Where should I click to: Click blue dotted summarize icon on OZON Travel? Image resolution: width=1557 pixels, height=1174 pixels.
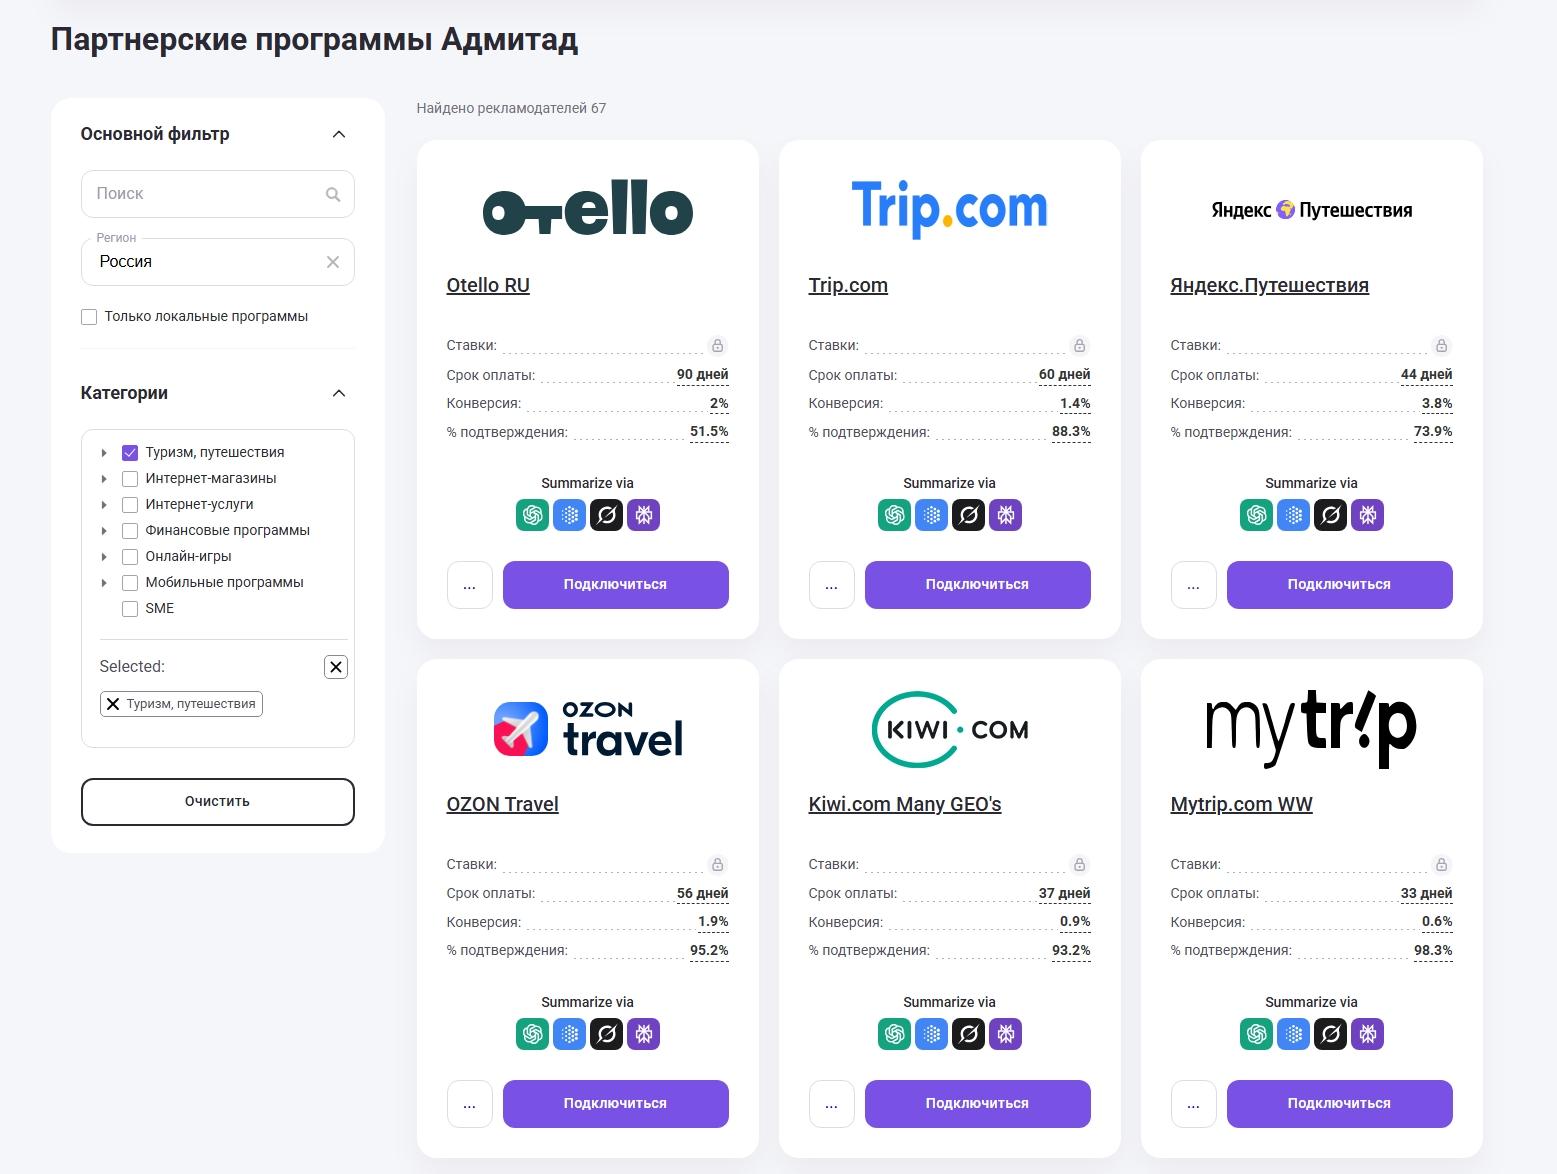(x=569, y=1035)
